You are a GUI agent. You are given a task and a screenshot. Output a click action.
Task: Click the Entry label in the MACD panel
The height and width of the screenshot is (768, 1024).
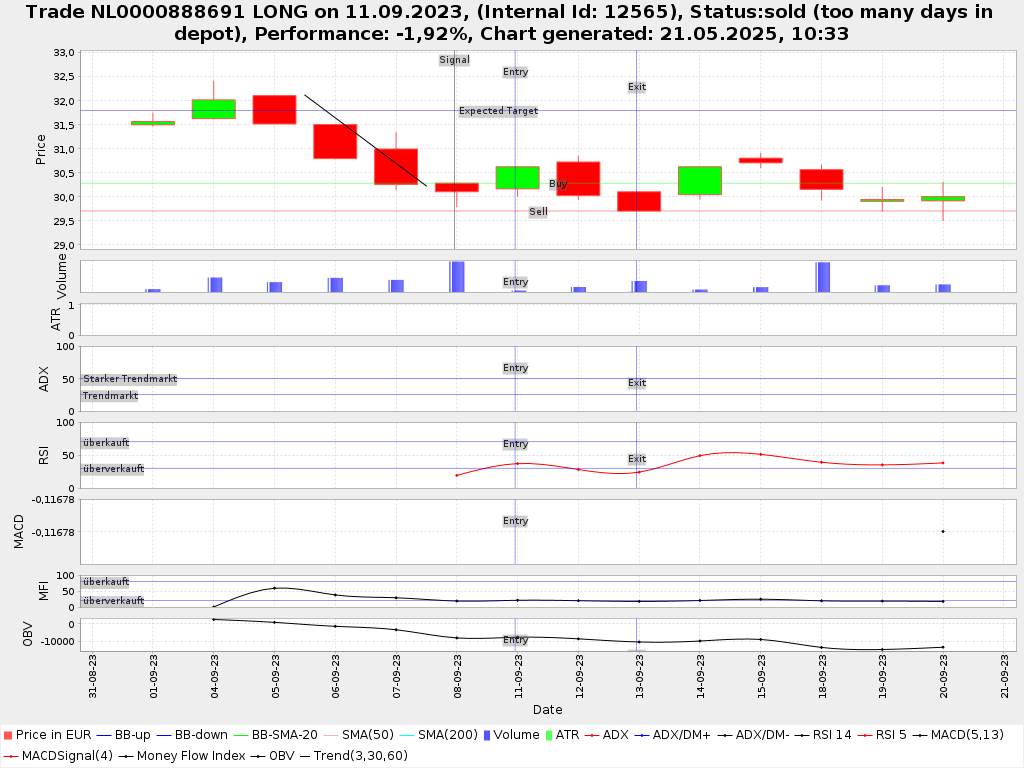click(x=516, y=521)
